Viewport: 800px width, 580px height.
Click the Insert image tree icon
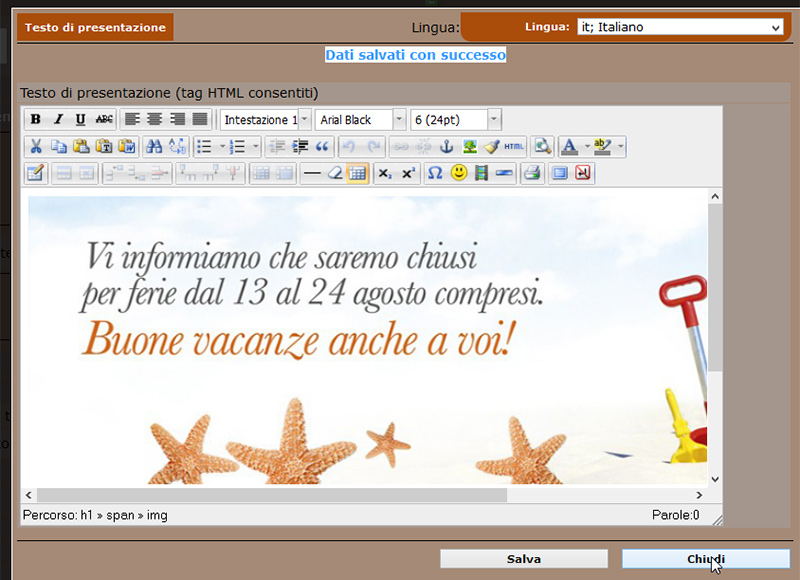click(x=469, y=147)
